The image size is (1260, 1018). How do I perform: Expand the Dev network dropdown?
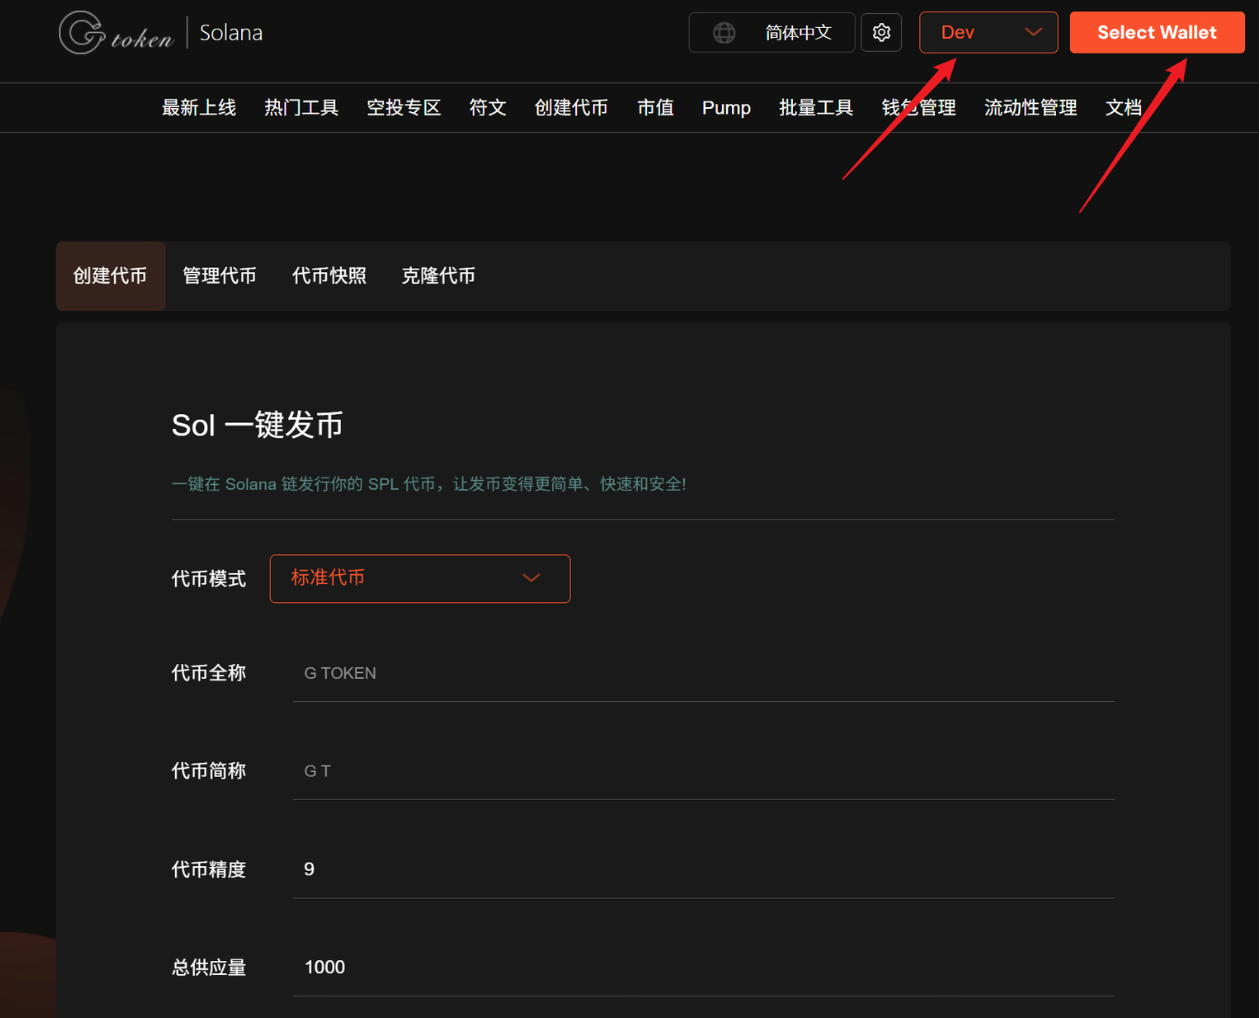click(988, 32)
